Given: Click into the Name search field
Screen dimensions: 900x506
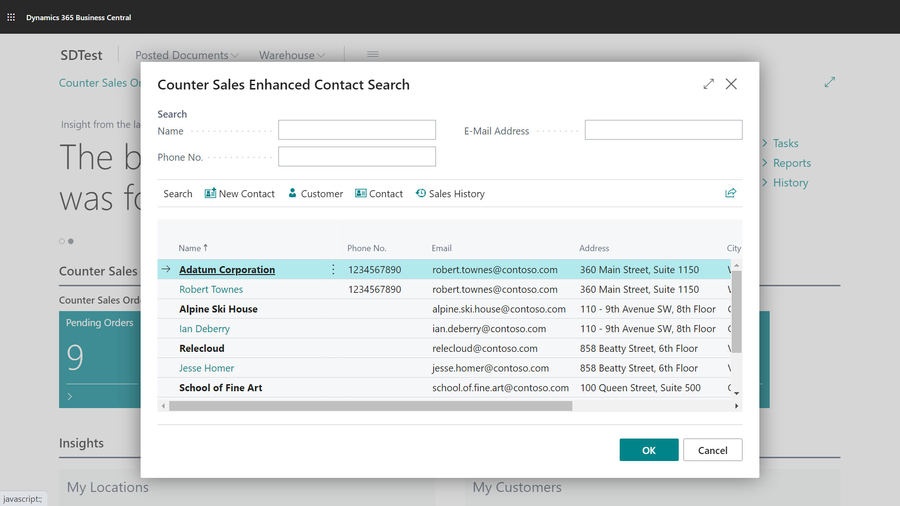Looking at the screenshot, I should 357,130.
